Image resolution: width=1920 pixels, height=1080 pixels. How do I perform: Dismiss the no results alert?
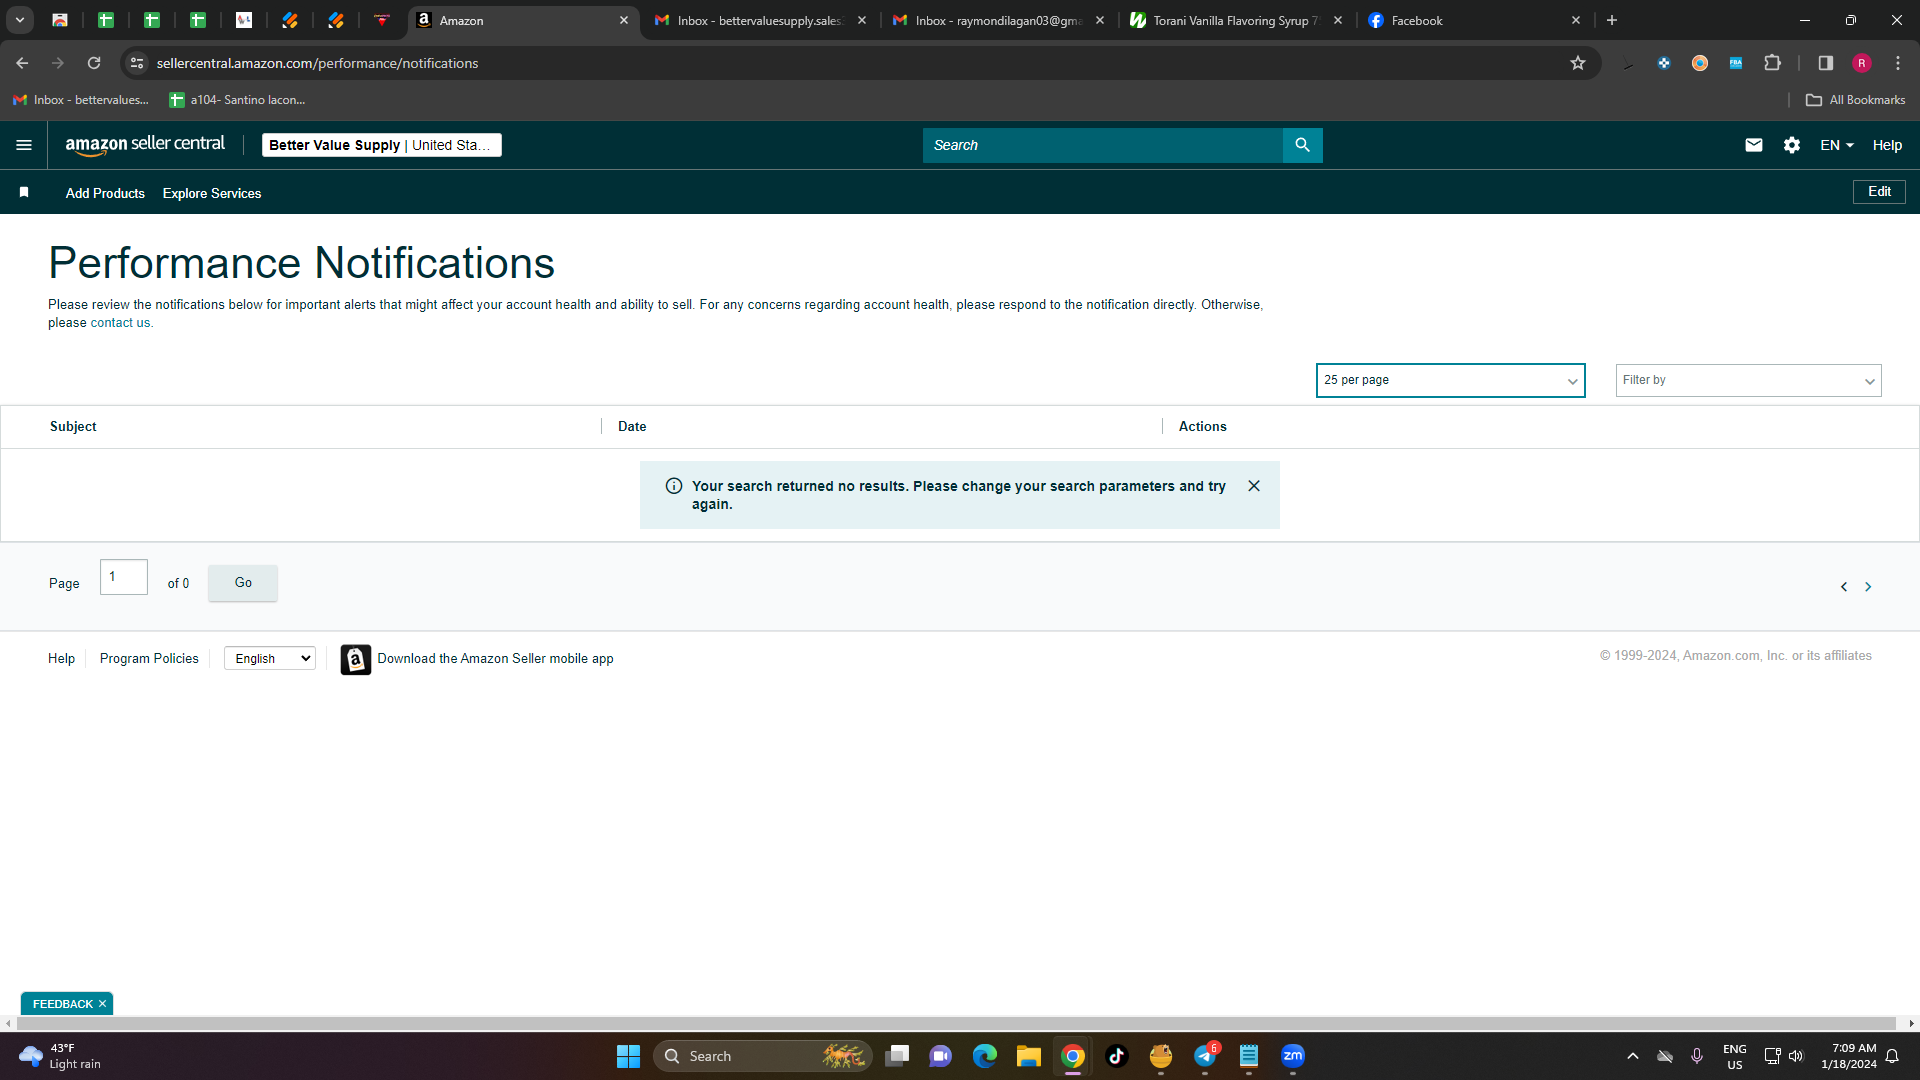(x=1254, y=486)
